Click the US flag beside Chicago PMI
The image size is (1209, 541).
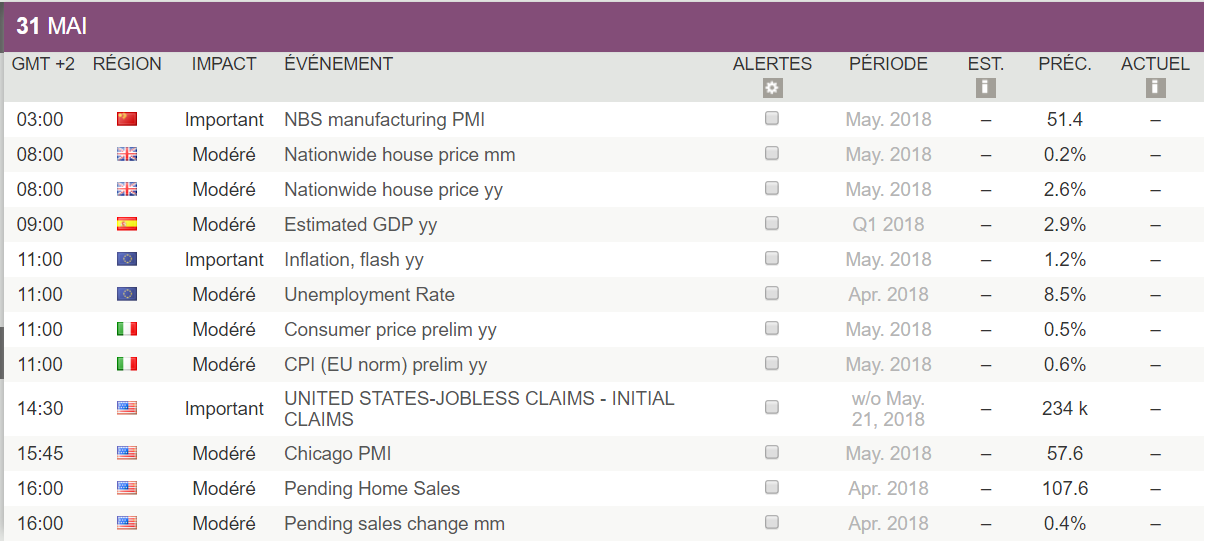tap(127, 453)
